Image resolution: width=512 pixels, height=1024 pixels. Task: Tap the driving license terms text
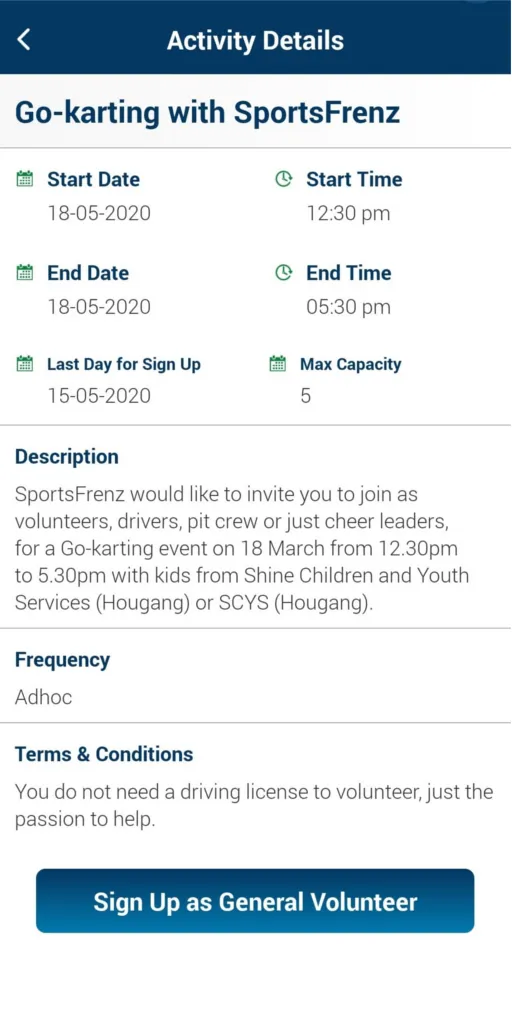[x=254, y=806]
